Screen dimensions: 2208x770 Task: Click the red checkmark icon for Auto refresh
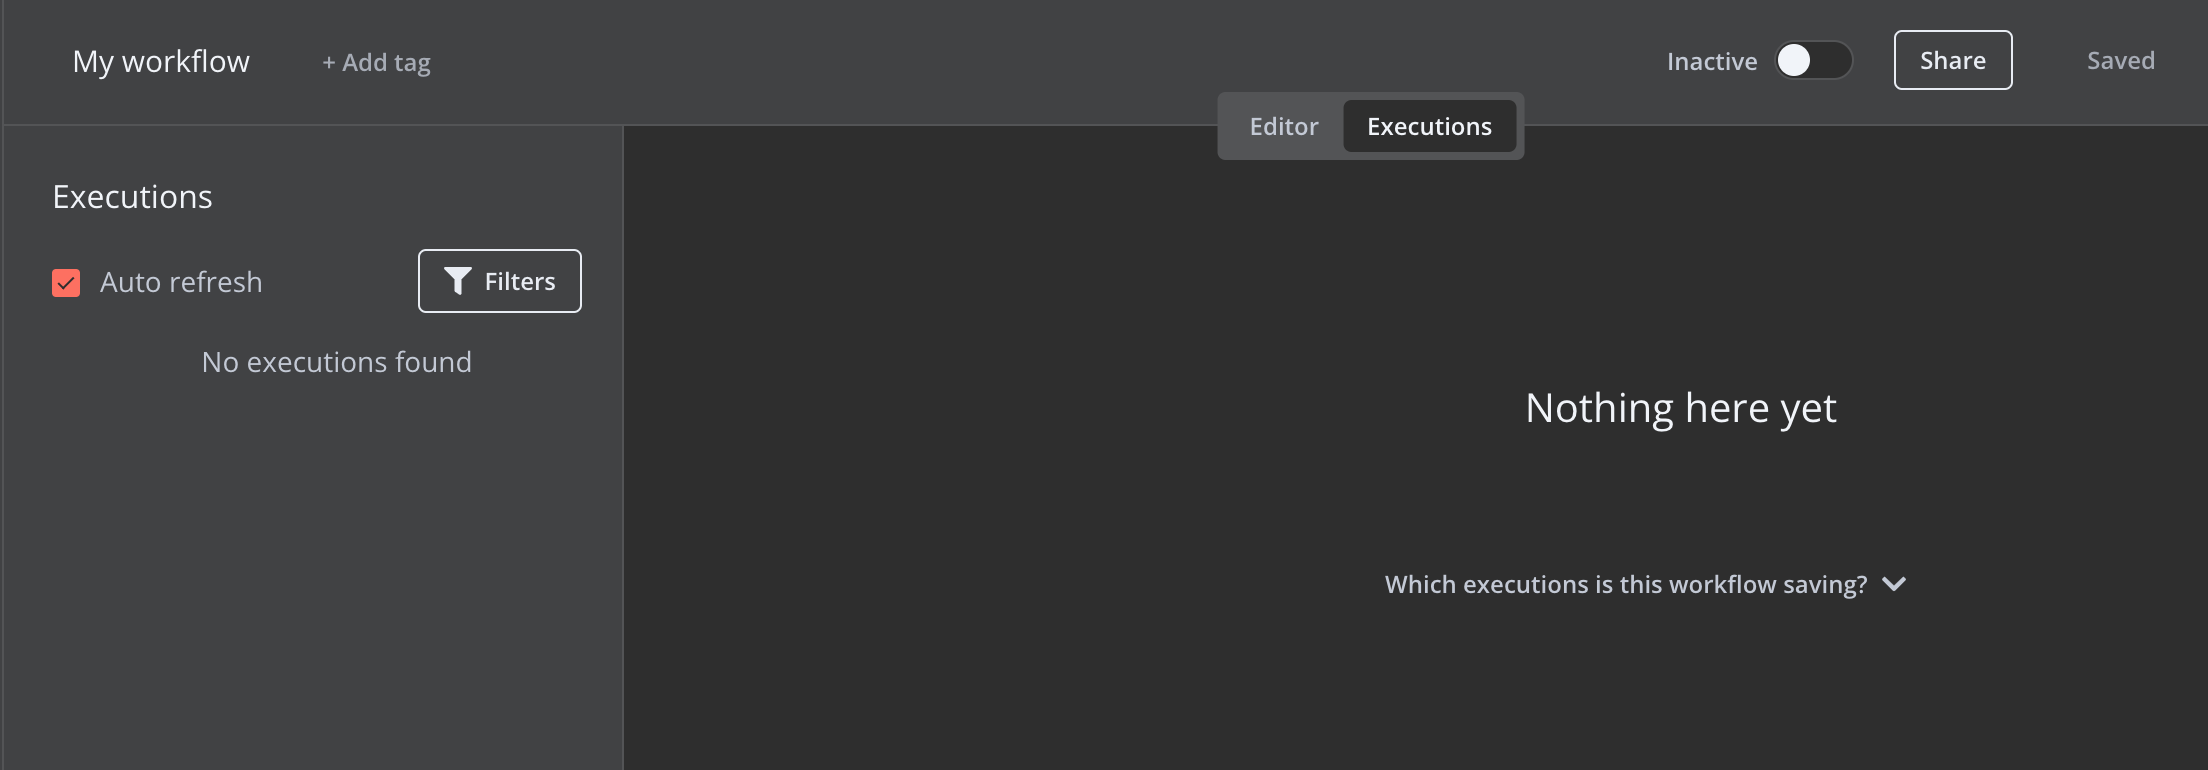click(66, 283)
